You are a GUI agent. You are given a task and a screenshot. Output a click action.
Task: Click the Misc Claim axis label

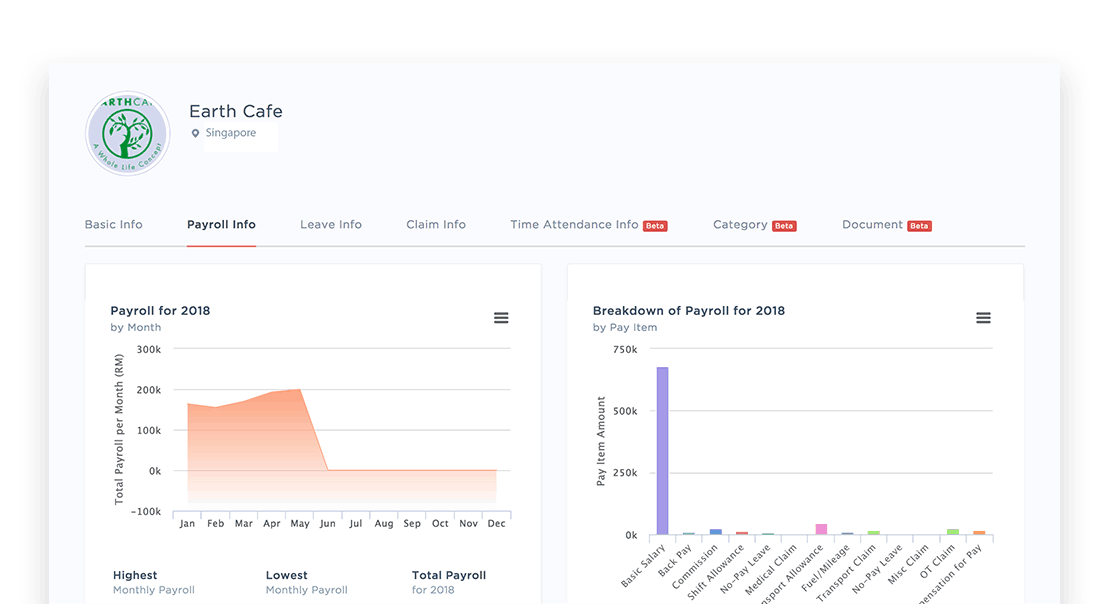[908, 564]
